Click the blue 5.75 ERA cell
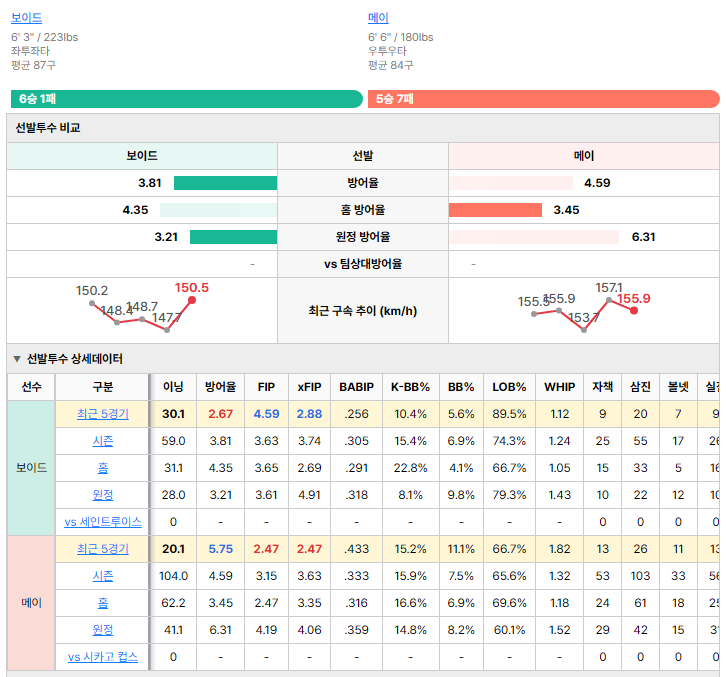This screenshot has width=726, height=677. coord(220,549)
